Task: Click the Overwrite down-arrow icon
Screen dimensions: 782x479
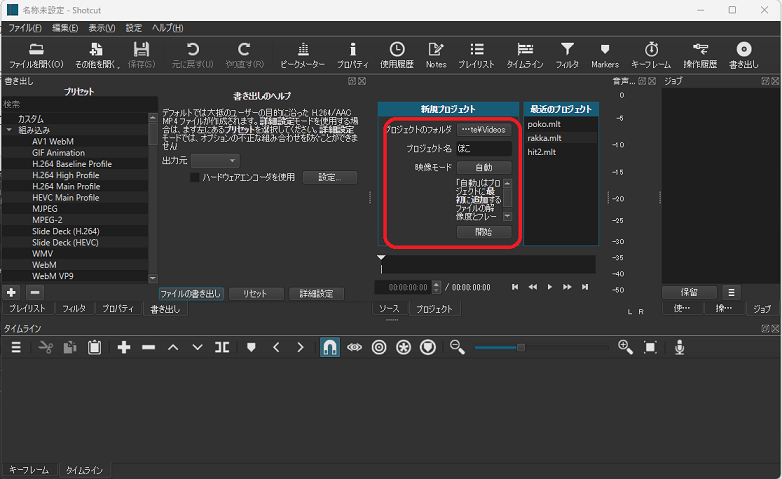Action: coord(197,347)
